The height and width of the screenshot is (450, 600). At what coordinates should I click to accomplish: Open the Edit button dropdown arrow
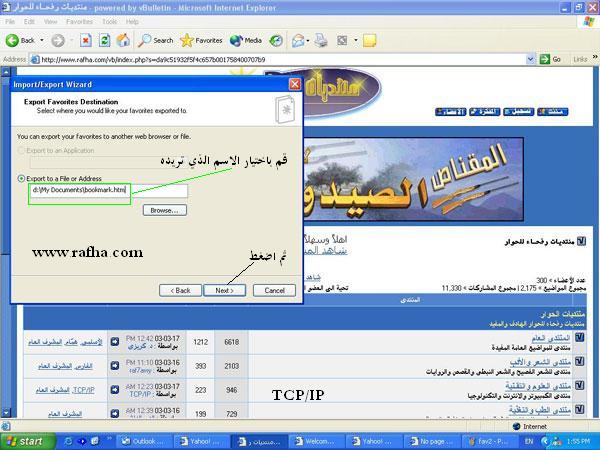pos(355,40)
